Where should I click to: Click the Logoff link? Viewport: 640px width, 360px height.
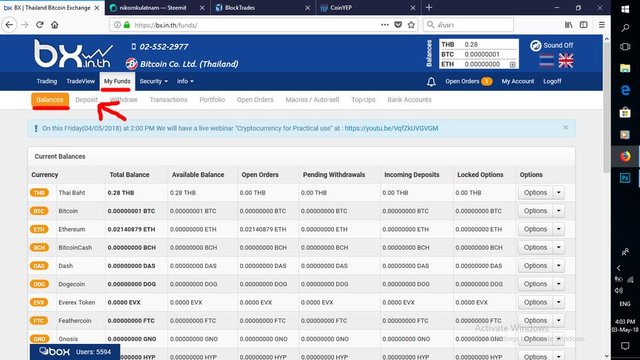click(552, 81)
